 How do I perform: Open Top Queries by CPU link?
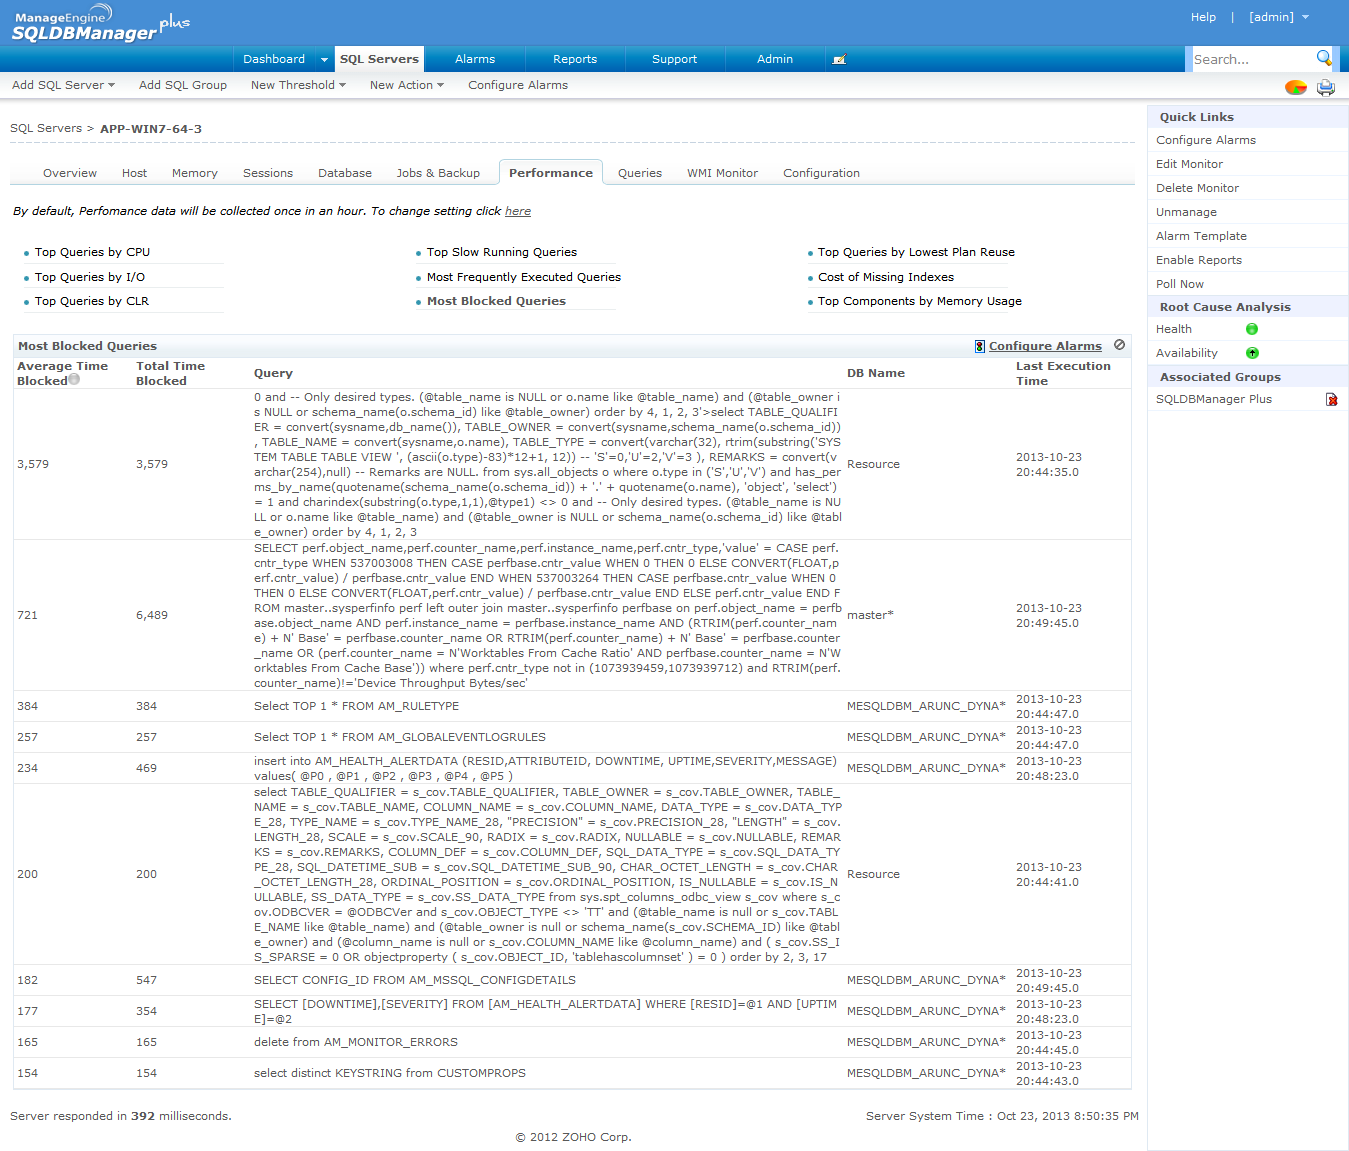click(92, 252)
